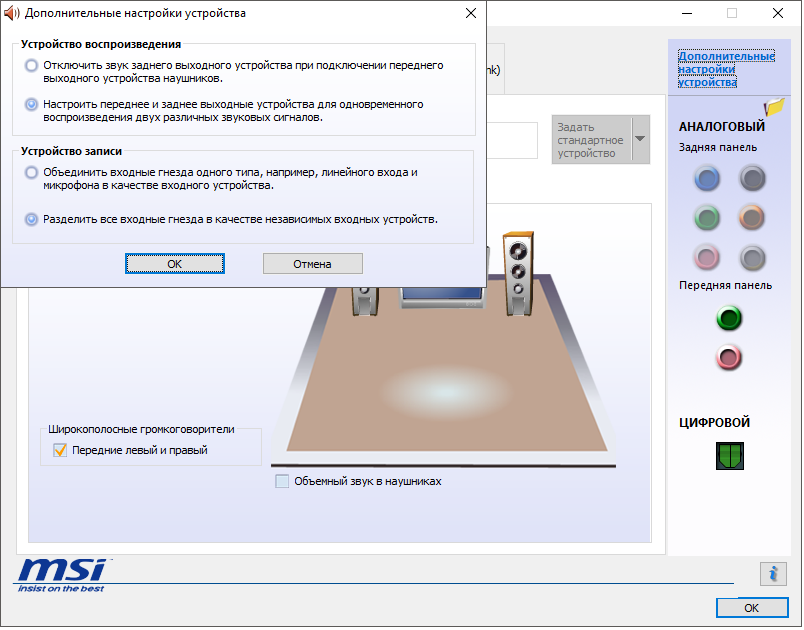Open the 'Задать стандартное устройство' dropdown arrow
This screenshot has height=630, width=804.
640,139
